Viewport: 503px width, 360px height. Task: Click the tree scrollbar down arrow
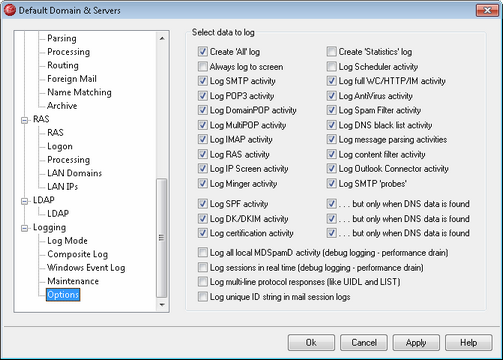162,305
